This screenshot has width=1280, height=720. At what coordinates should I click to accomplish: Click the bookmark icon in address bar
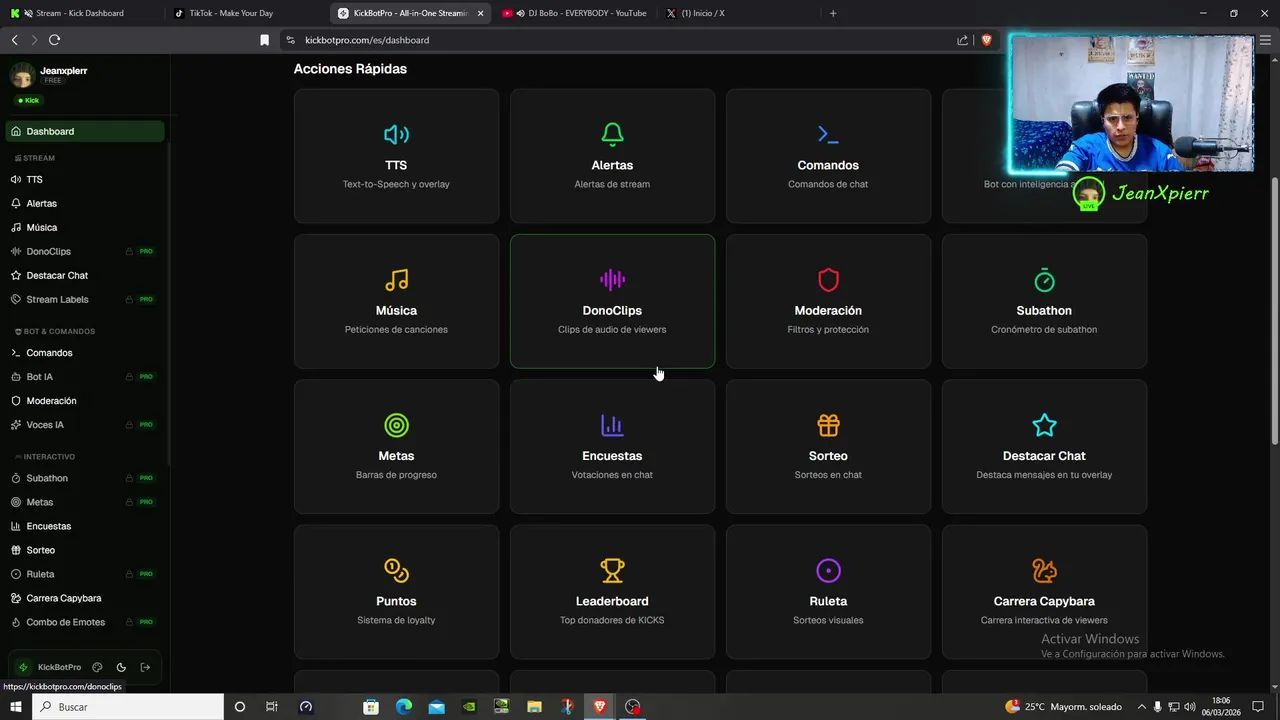click(x=264, y=40)
